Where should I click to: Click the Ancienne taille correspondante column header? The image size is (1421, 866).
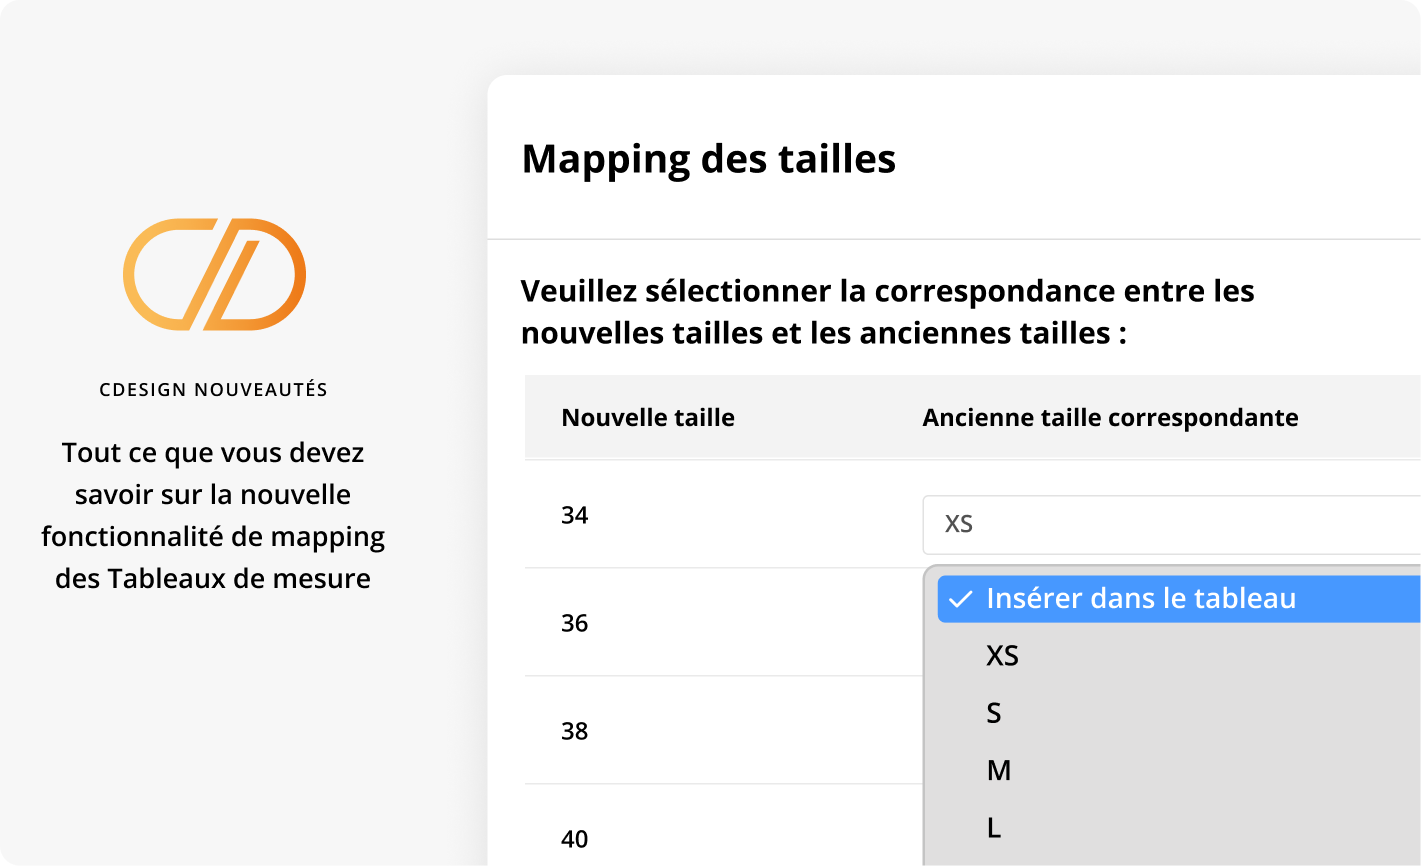click(x=1110, y=417)
